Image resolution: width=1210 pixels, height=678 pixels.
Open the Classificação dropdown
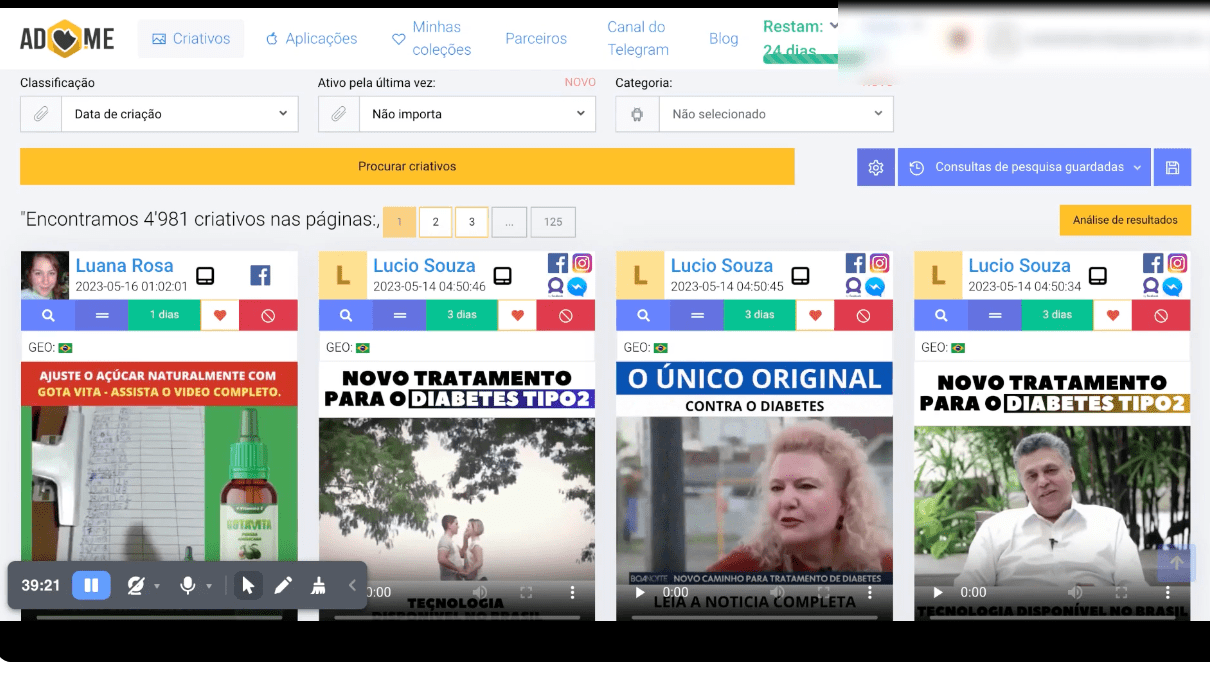point(180,114)
